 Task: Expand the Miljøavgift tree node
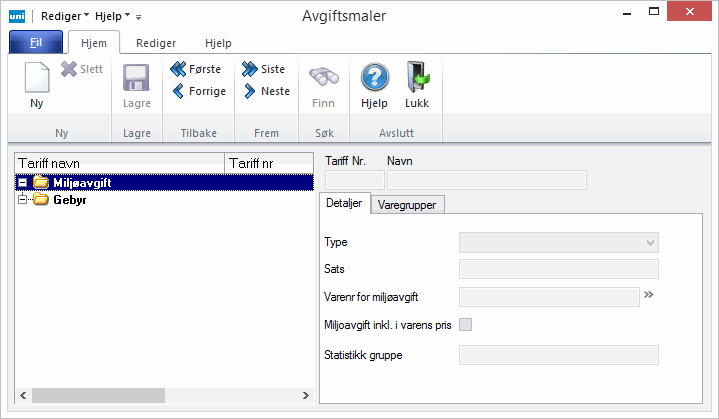coord(23,183)
